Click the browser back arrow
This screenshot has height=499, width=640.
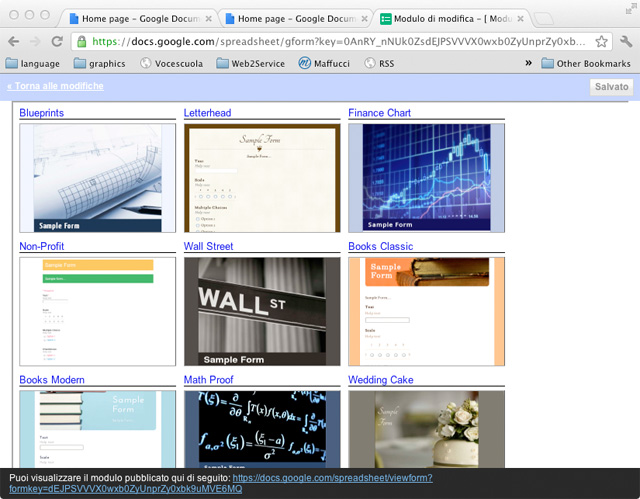pos(13,41)
